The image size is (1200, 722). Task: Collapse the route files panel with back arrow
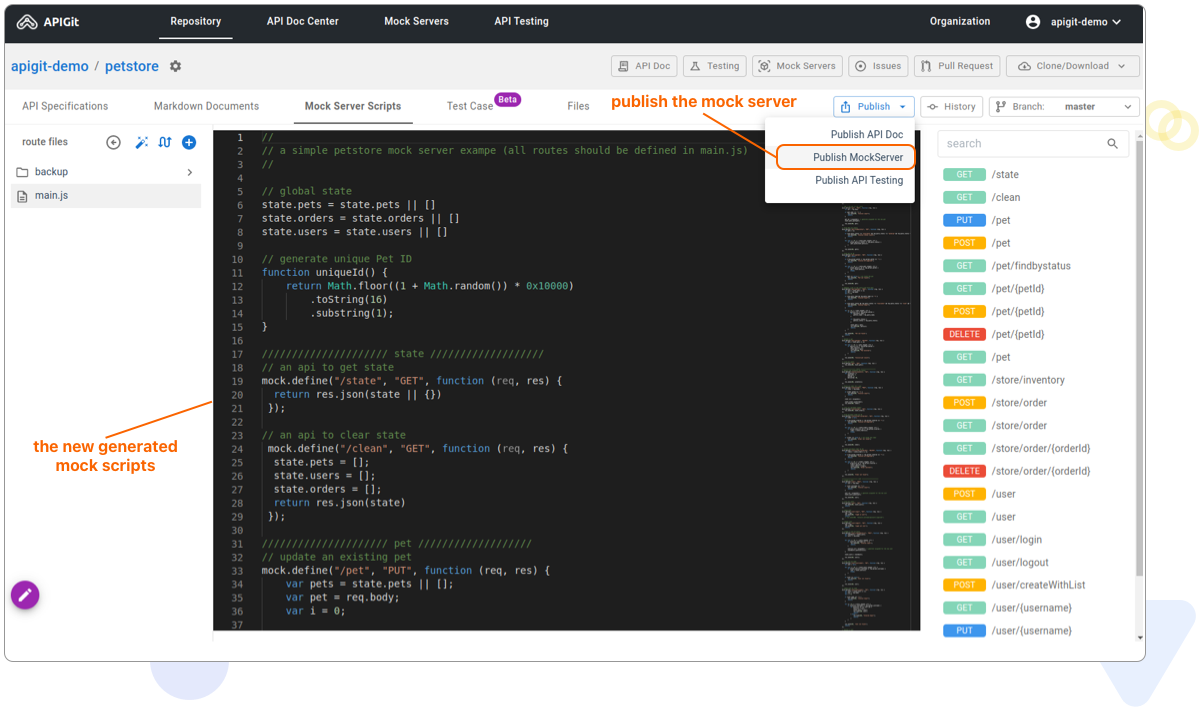pos(114,142)
